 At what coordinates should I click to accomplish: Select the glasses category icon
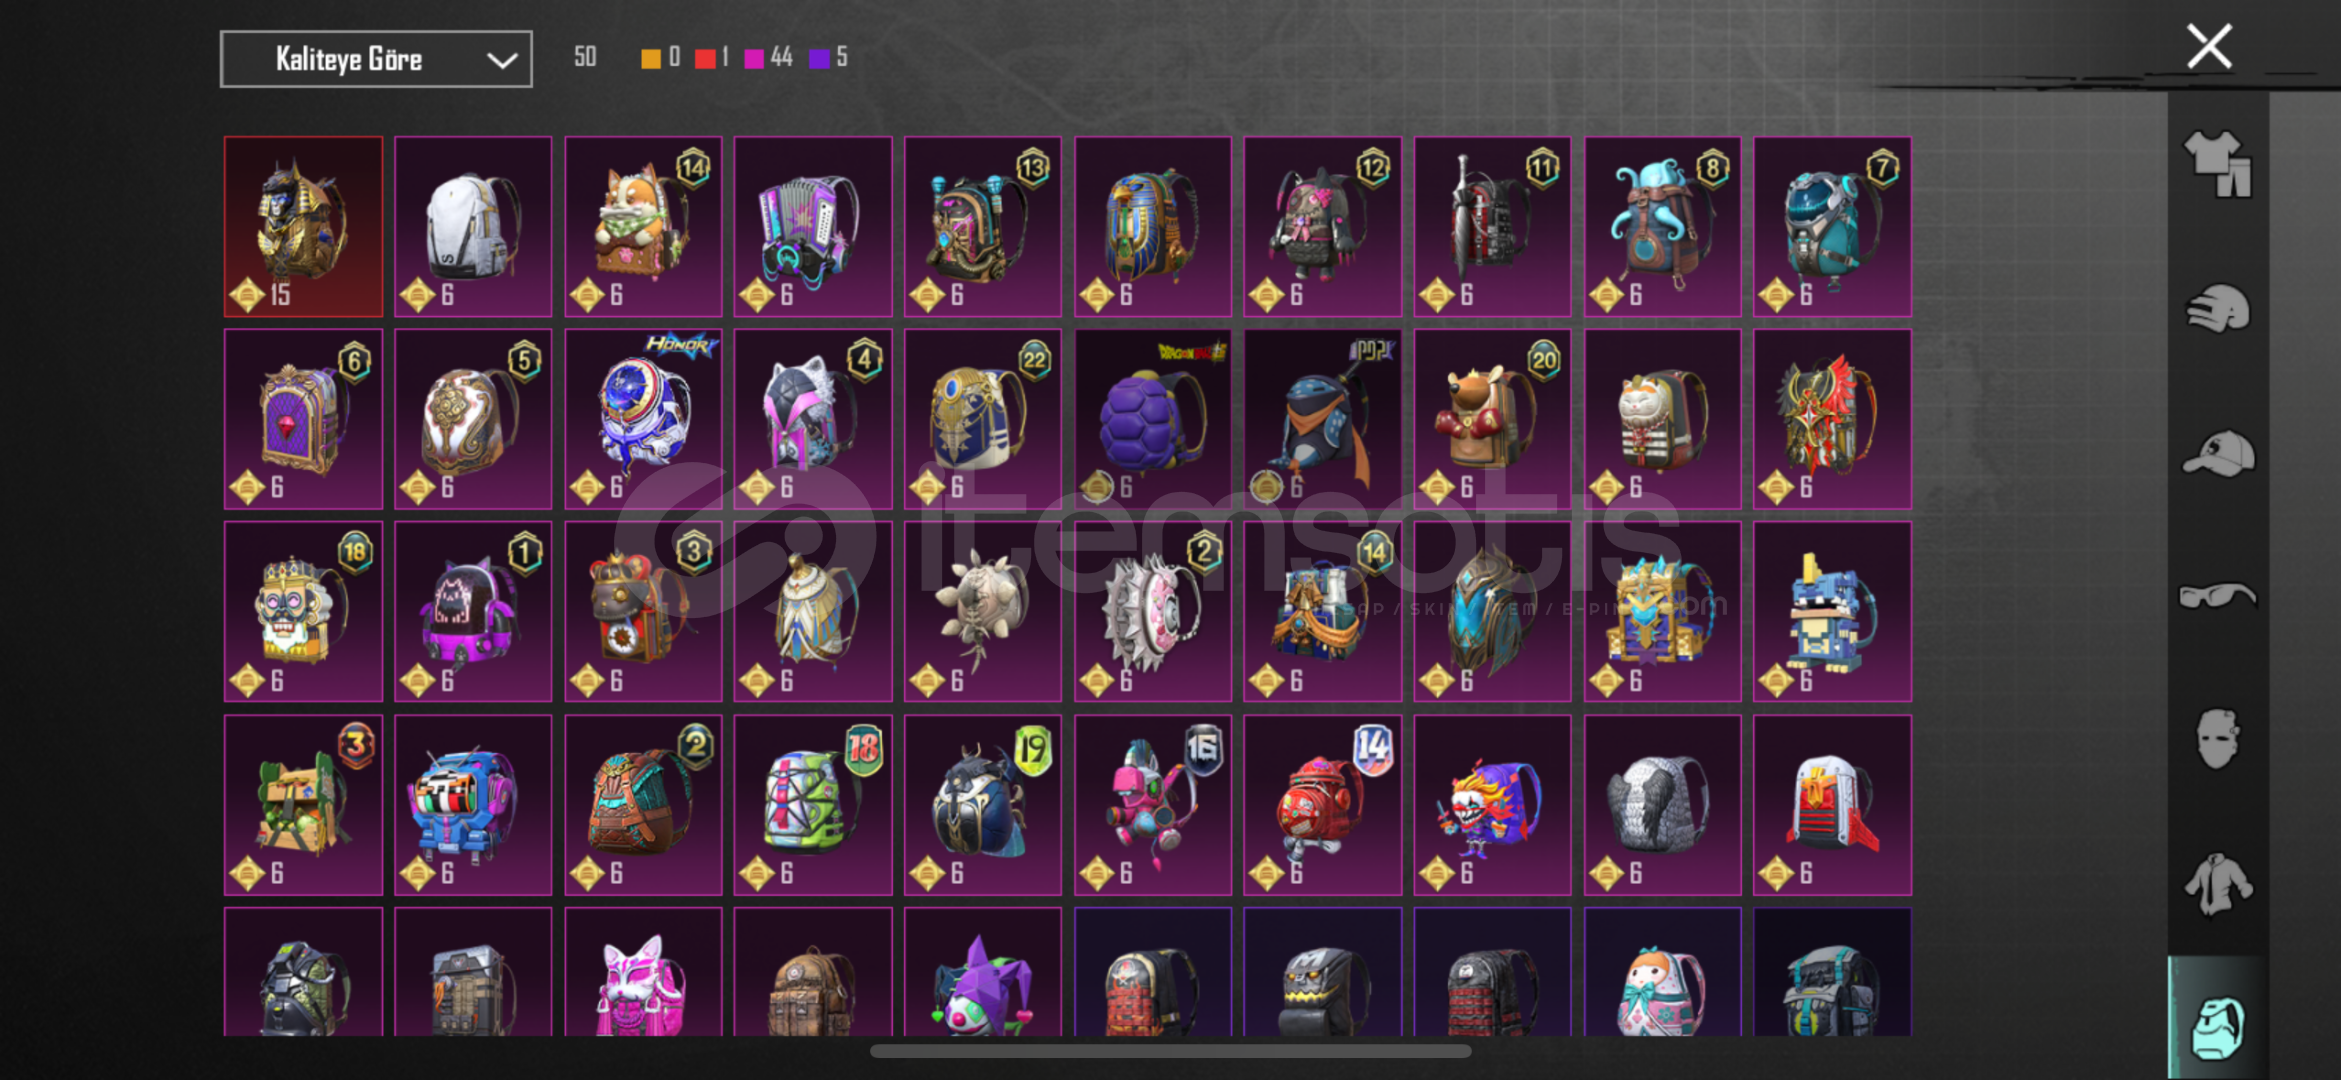coord(2217,596)
